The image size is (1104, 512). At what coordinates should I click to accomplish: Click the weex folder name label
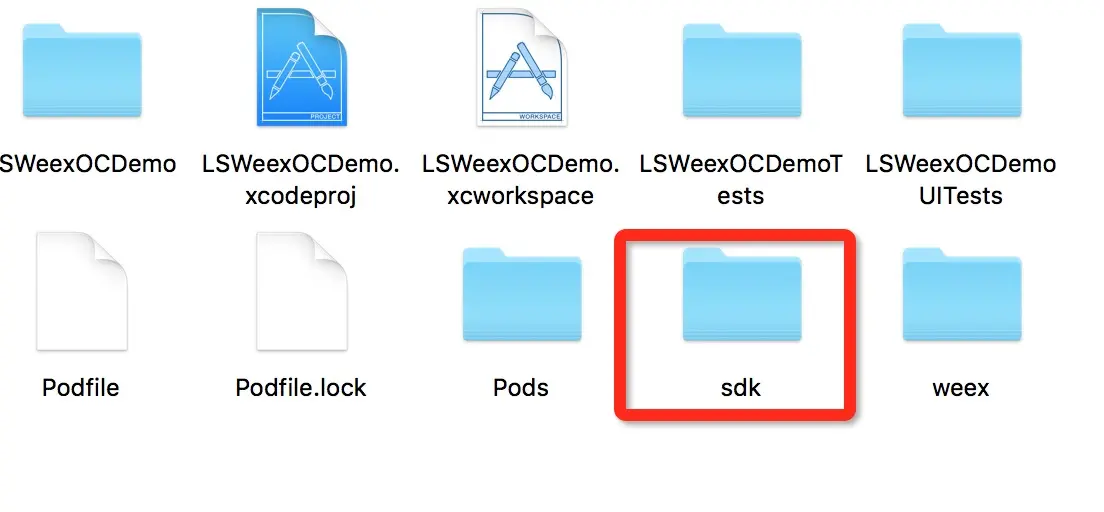tap(961, 387)
